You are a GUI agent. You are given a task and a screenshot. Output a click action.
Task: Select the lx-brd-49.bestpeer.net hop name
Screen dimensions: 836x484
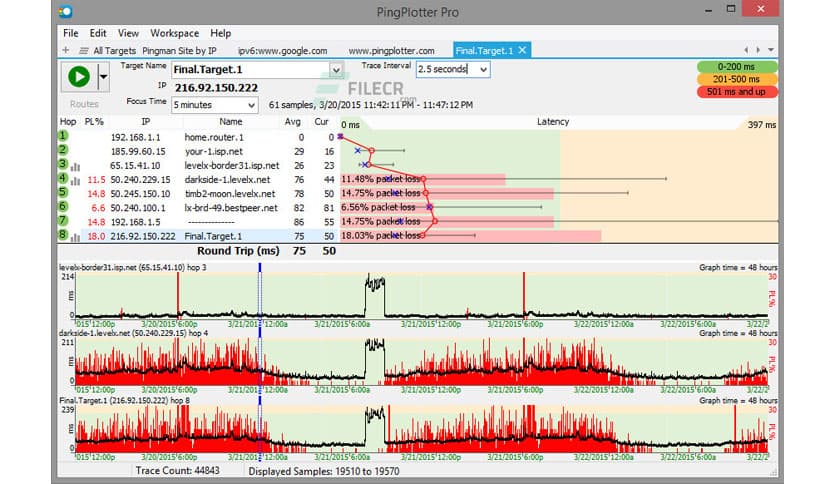(231, 208)
